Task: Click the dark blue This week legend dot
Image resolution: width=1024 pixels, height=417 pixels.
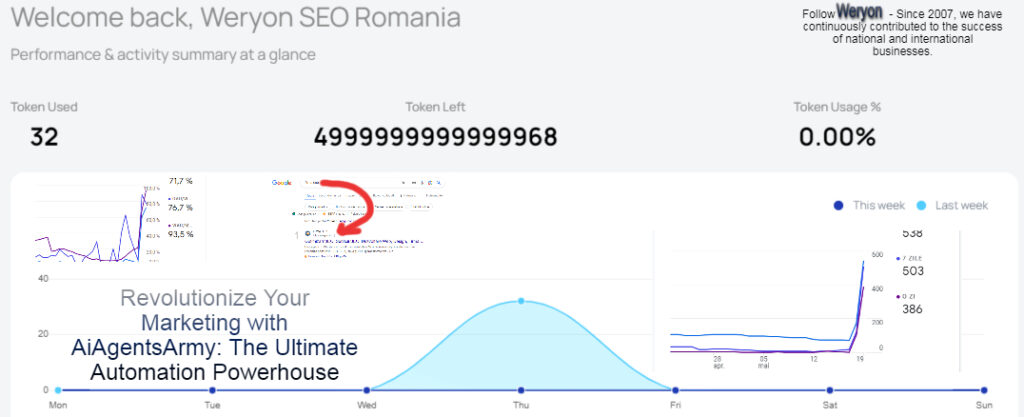Action: coord(839,206)
